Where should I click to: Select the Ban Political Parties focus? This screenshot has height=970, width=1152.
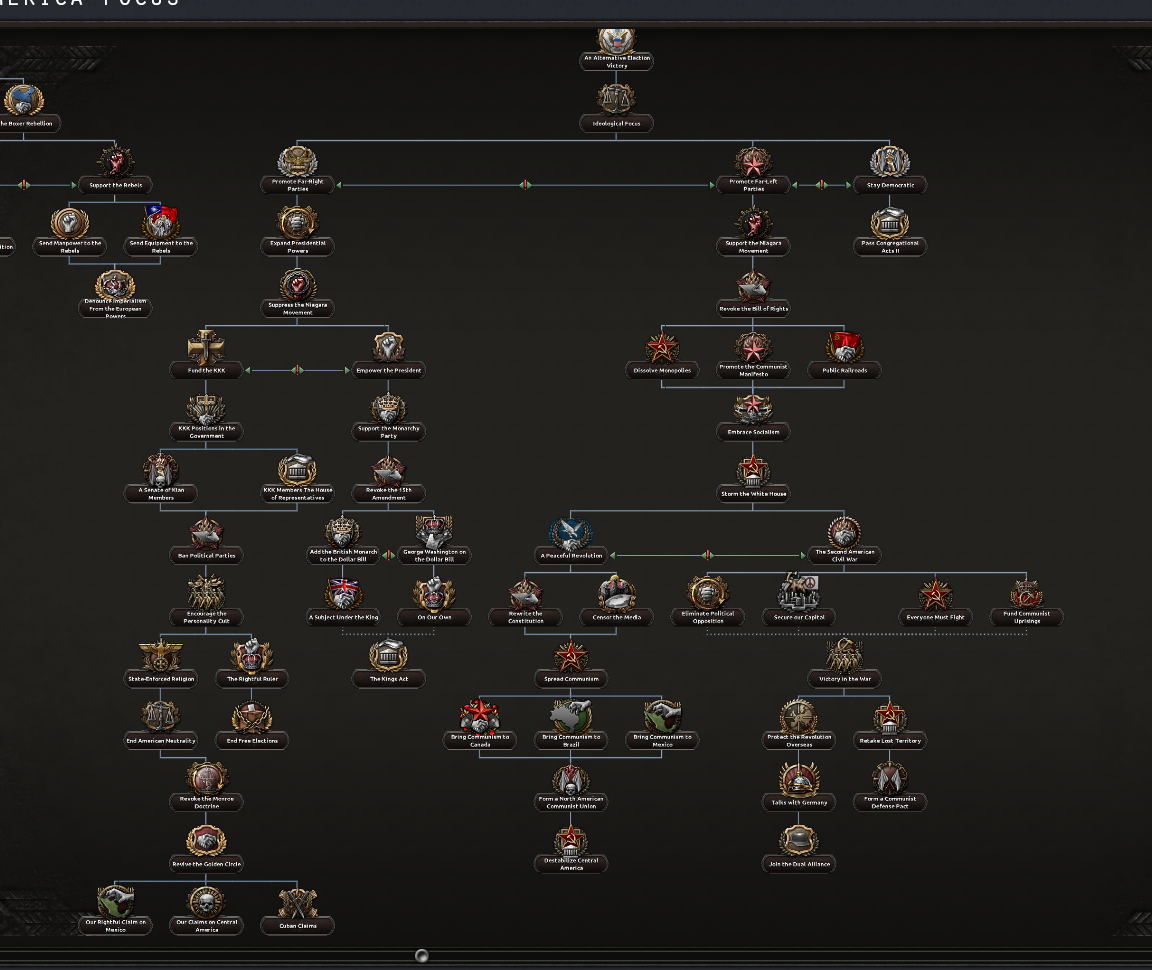[206, 541]
